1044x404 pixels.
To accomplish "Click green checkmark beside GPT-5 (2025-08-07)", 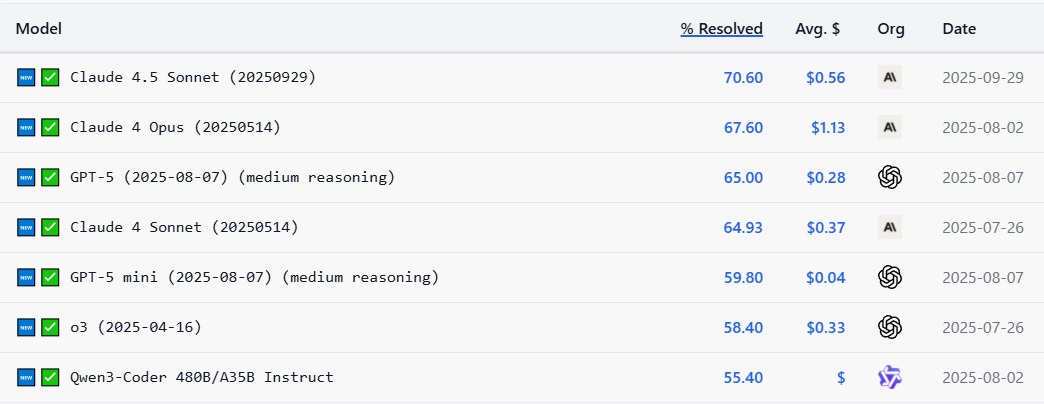I will pyautogui.click(x=50, y=177).
